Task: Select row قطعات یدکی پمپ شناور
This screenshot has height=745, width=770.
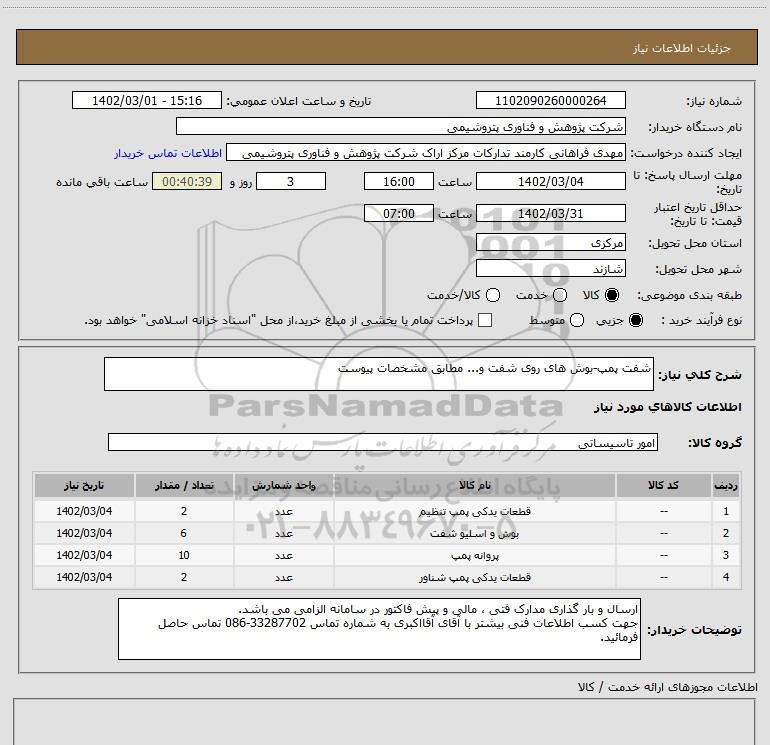Action: pyautogui.click(x=387, y=577)
